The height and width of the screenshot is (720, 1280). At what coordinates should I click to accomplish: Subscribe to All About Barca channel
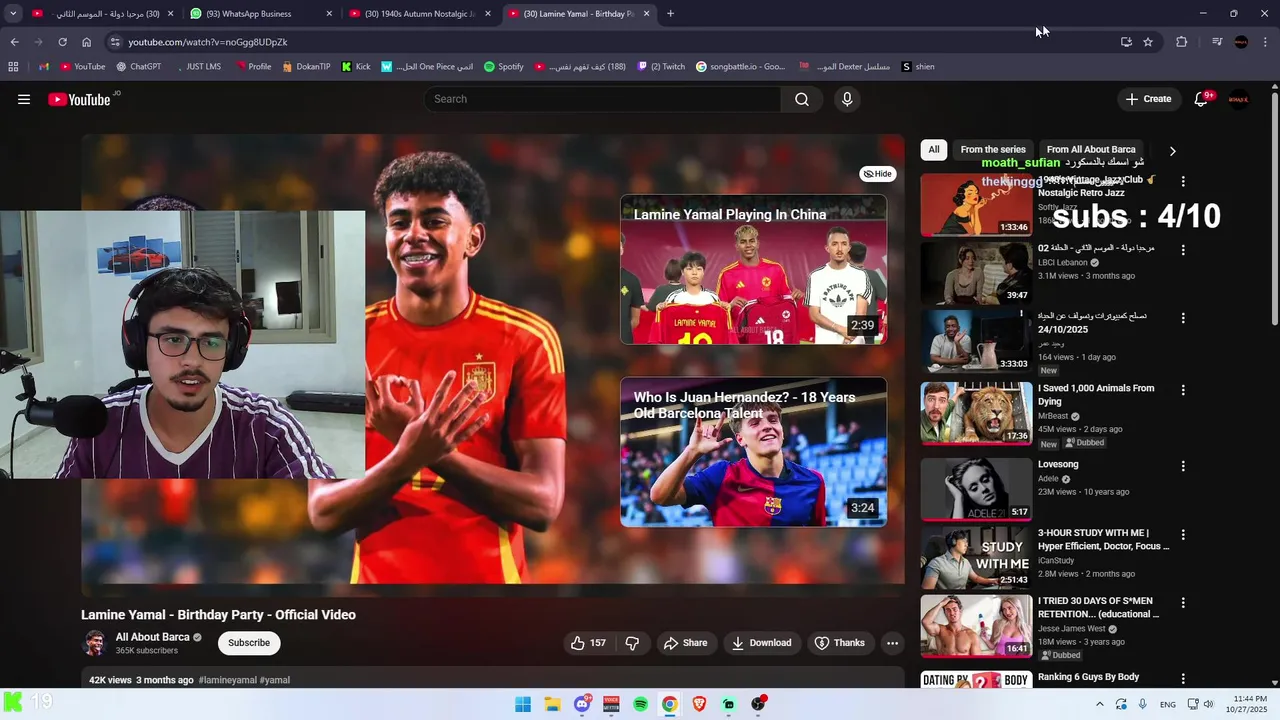tap(249, 643)
